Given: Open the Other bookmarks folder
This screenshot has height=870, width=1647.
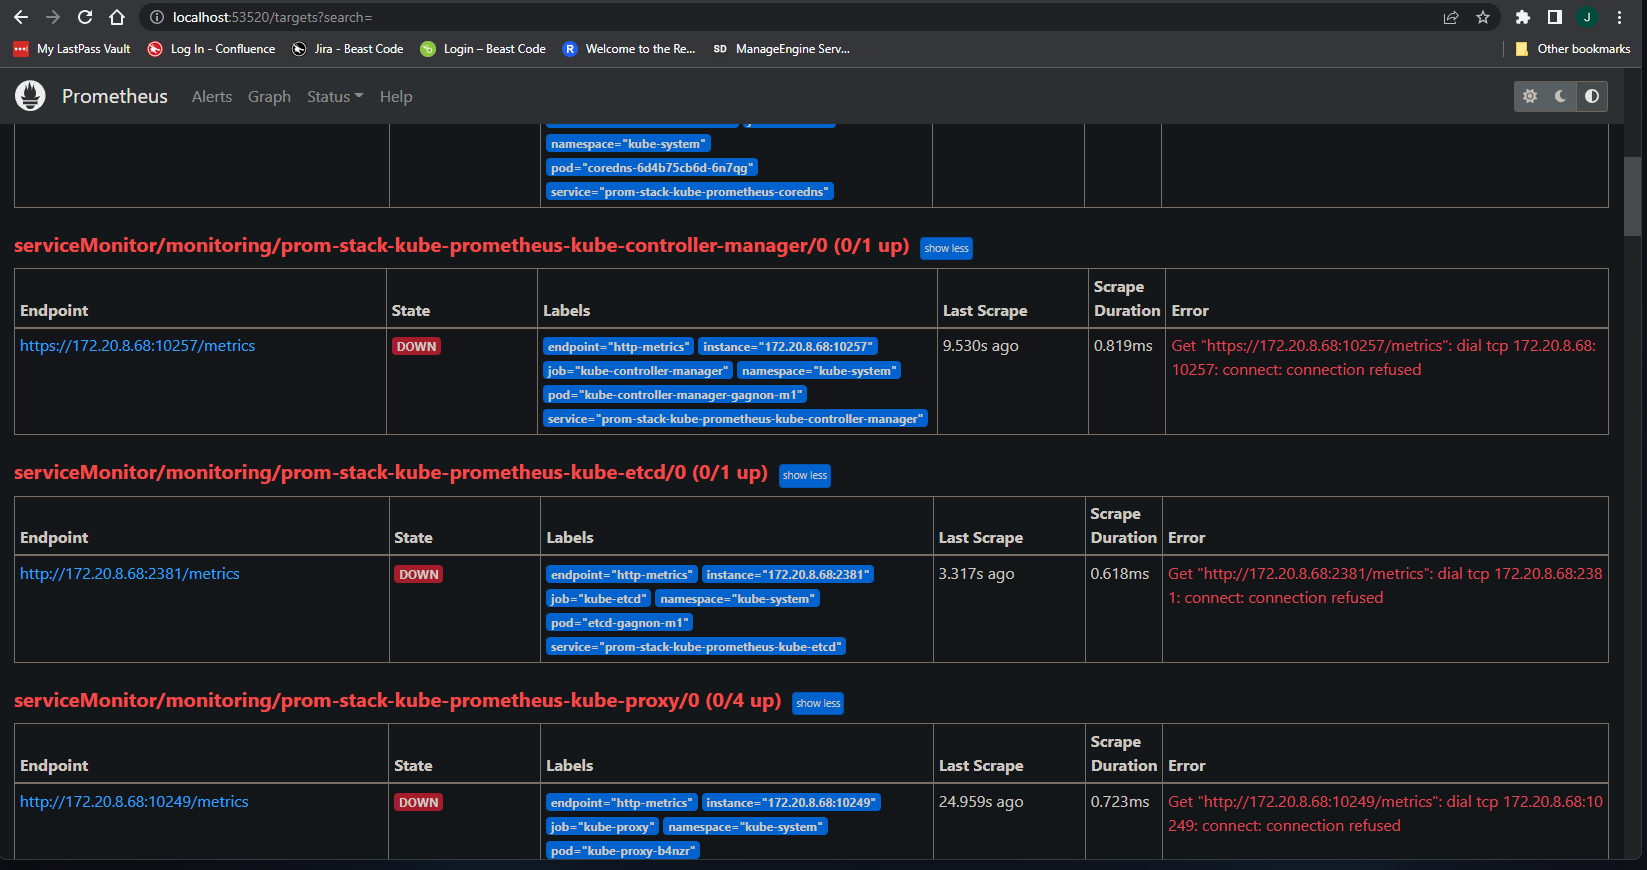Looking at the screenshot, I should click(1573, 49).
